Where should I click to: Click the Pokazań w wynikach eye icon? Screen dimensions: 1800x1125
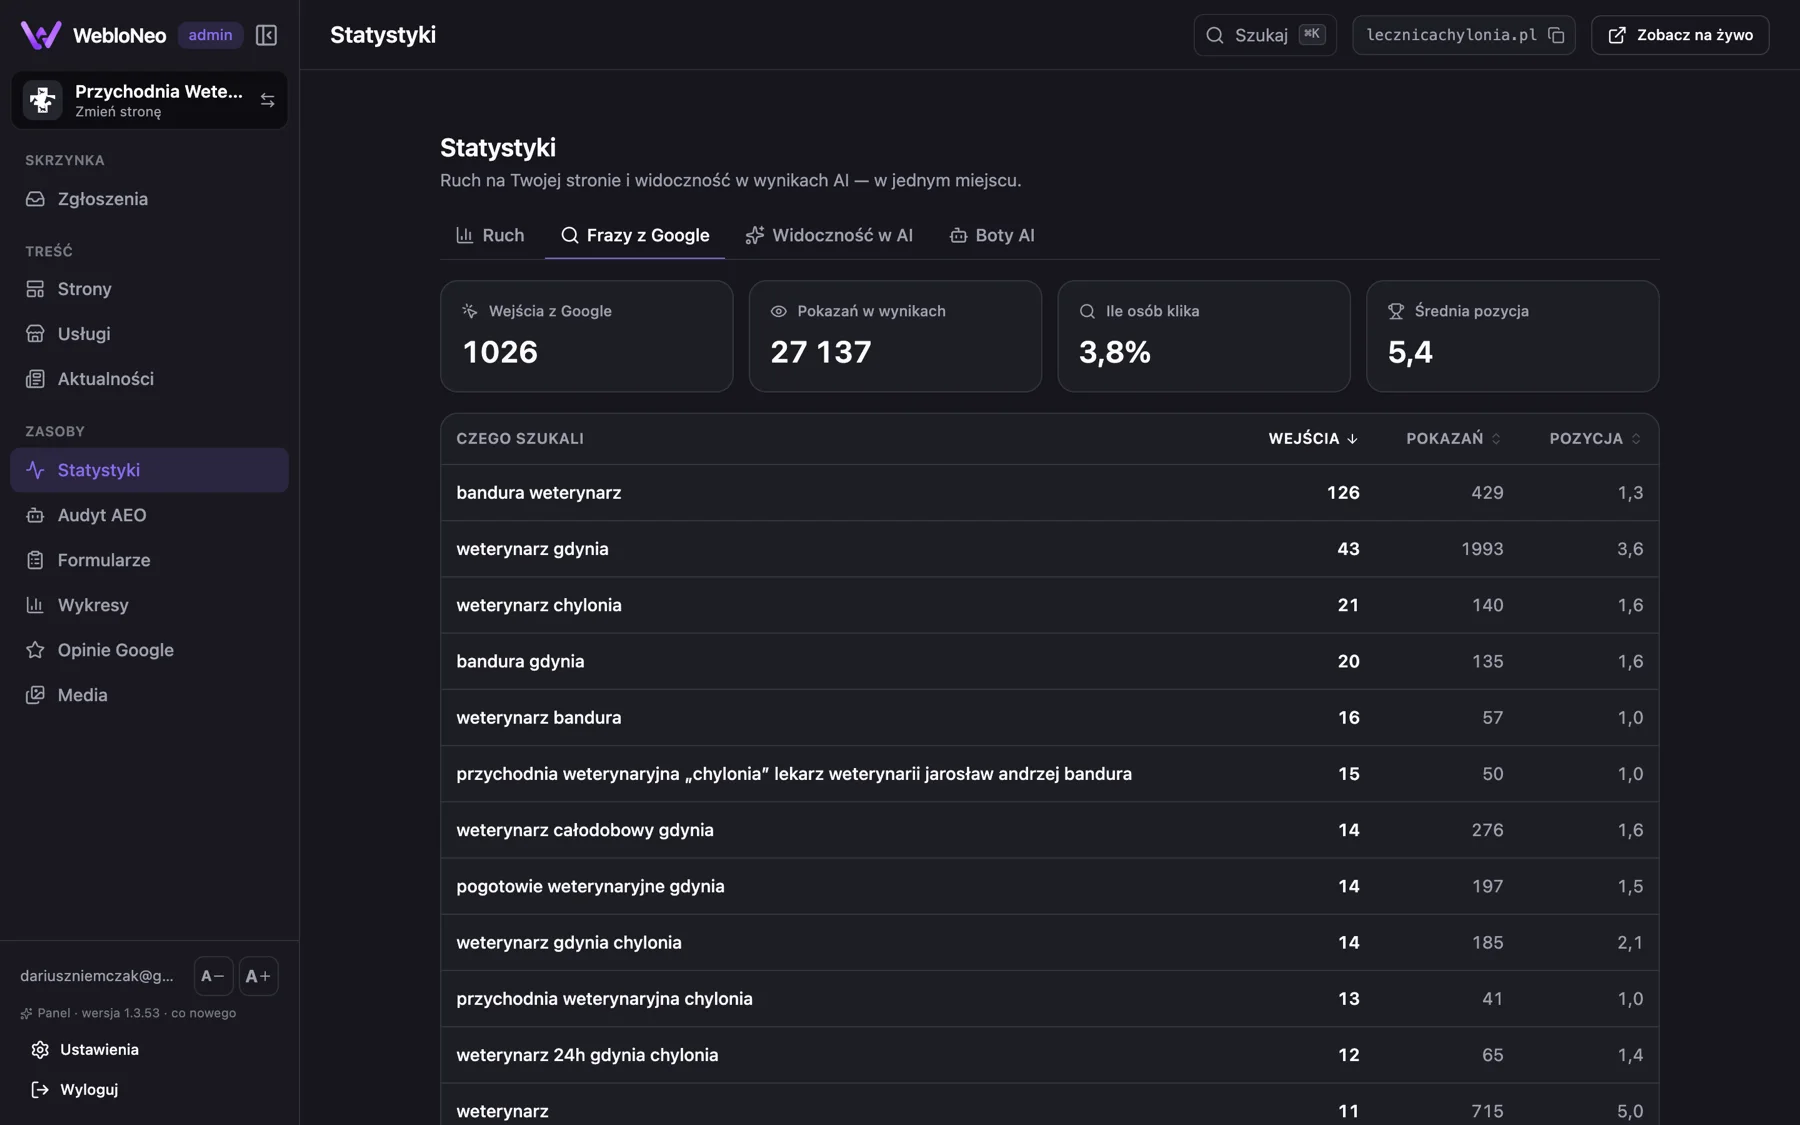pos(779,311)
